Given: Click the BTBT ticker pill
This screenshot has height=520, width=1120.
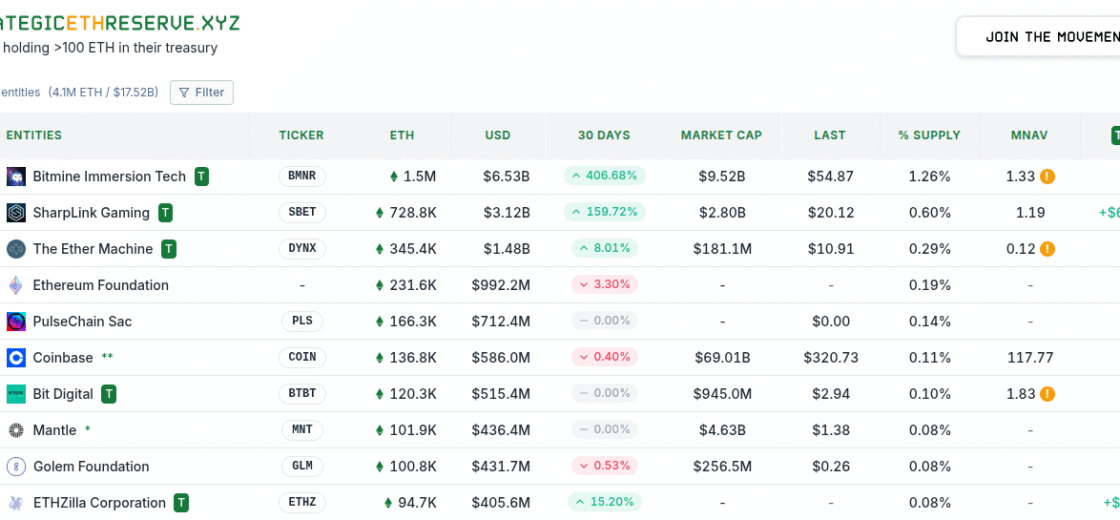Looking at the screenshot, I should click(x=302, y=394).
